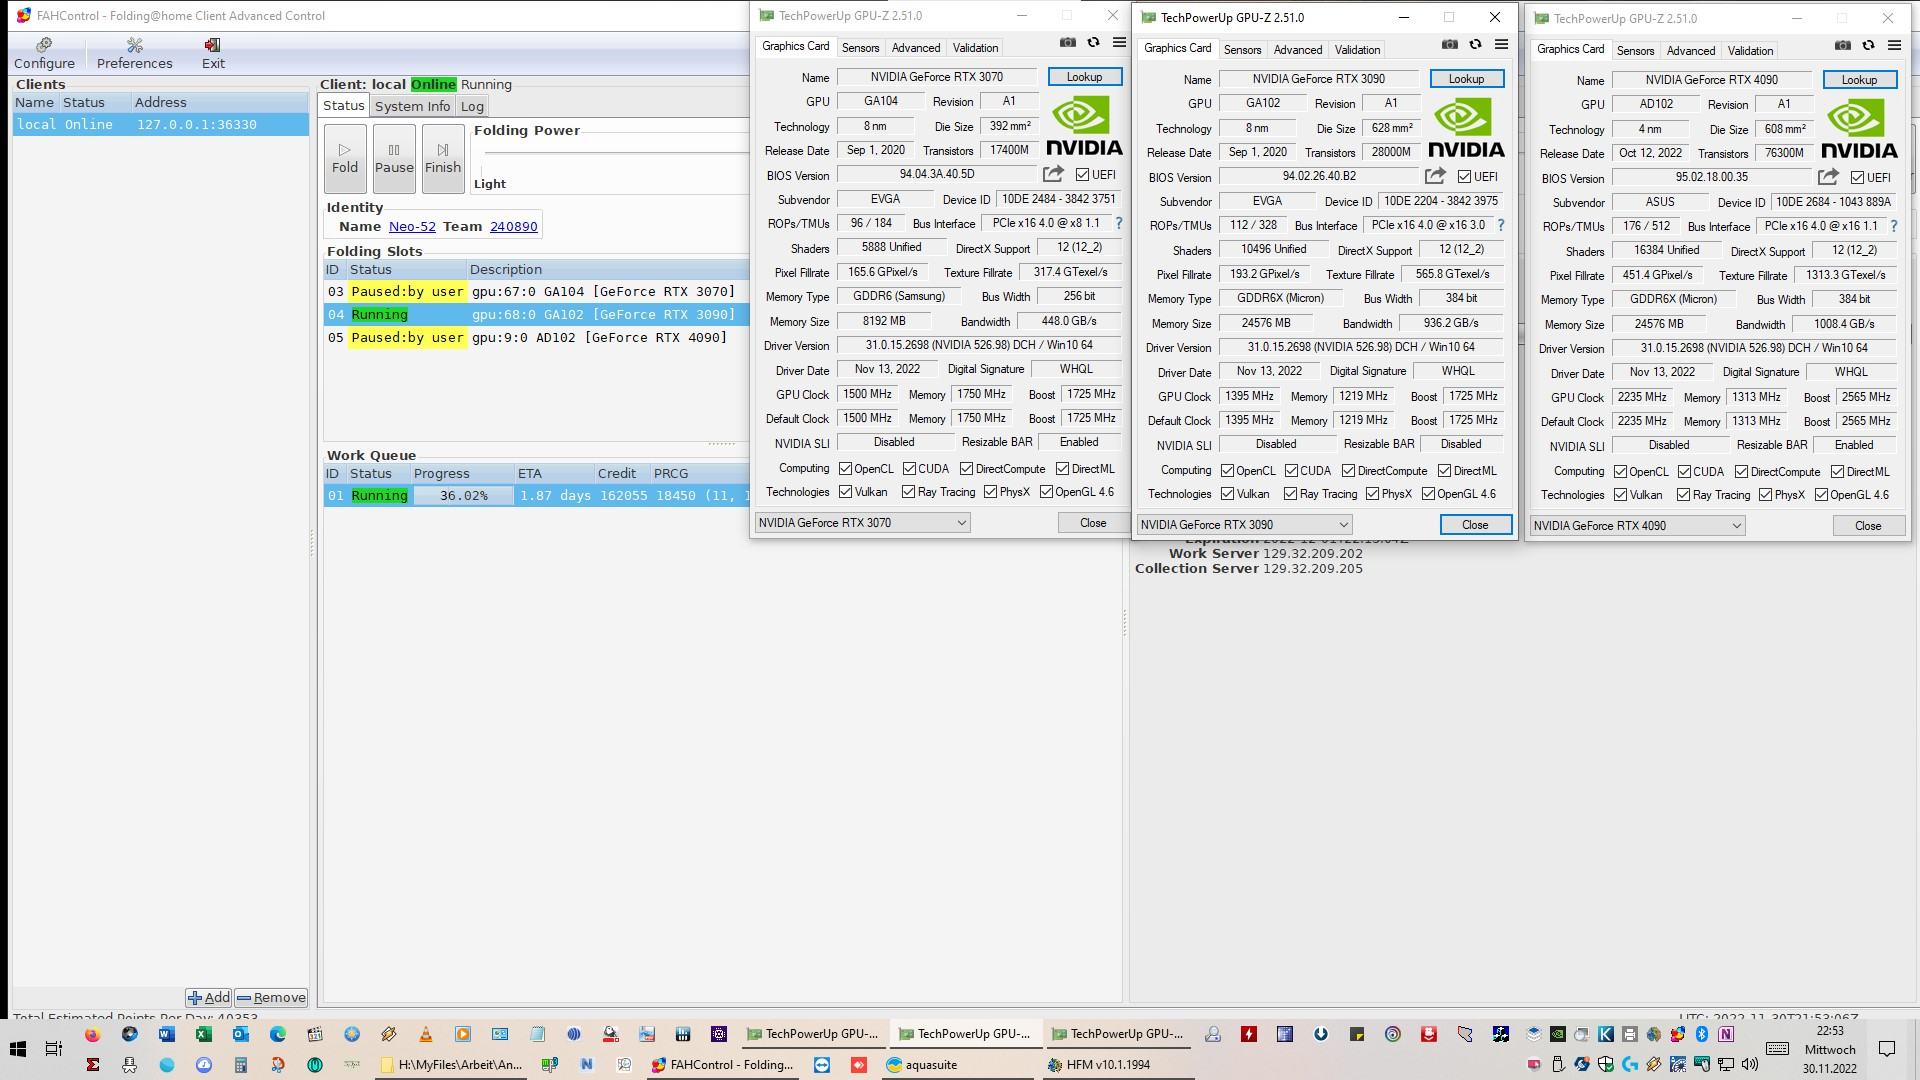Open GPU selector dropdown showing RTX 3090

(1244, 525)
